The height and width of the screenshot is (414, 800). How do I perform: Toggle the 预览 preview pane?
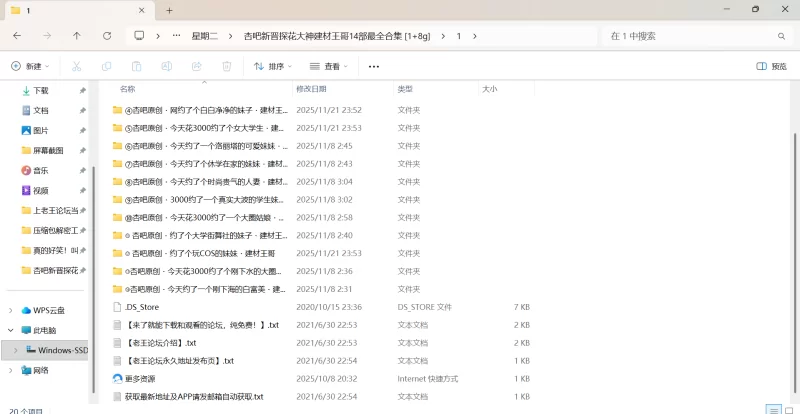[x=771, y=67]
